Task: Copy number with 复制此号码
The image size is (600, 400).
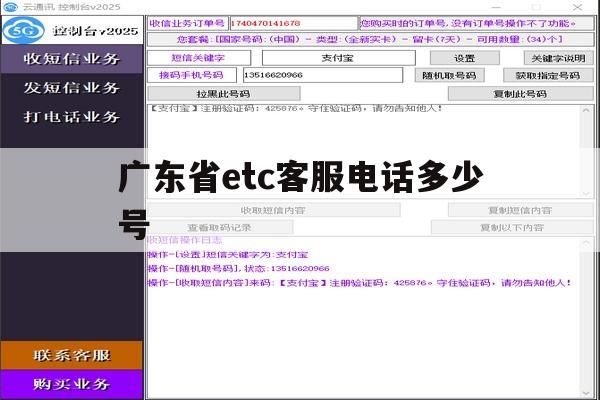Action: [x=520, y=94]
